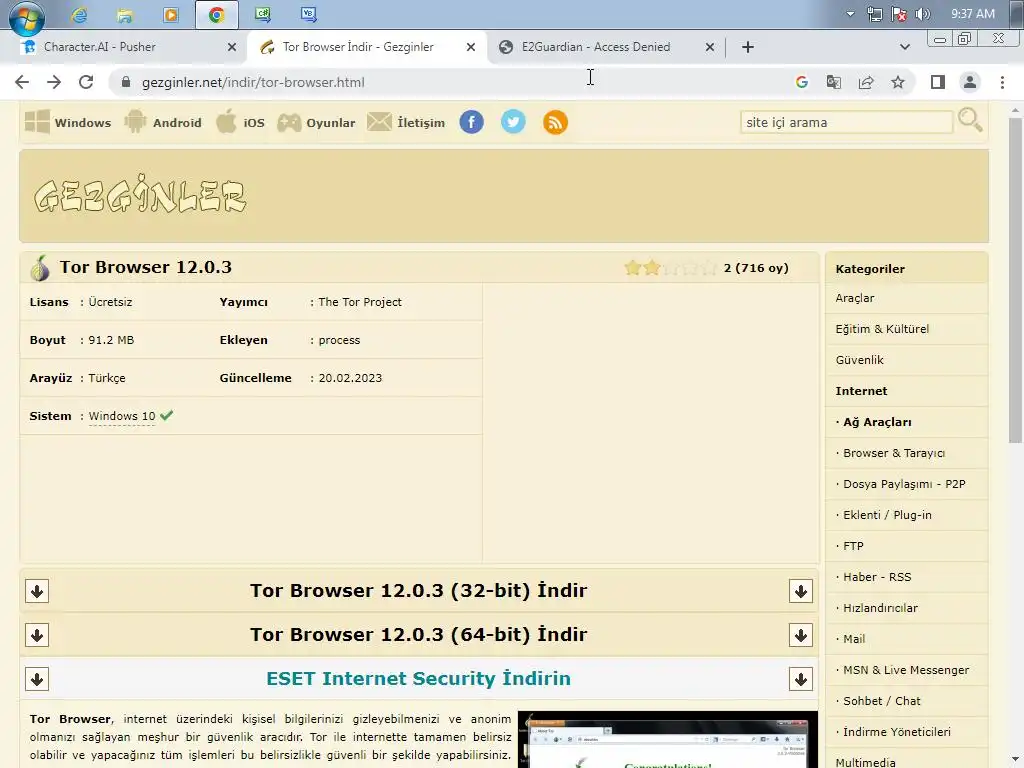Open Haber - RSS subcategory
The image size is (1024, 768).
click(876, 577)
